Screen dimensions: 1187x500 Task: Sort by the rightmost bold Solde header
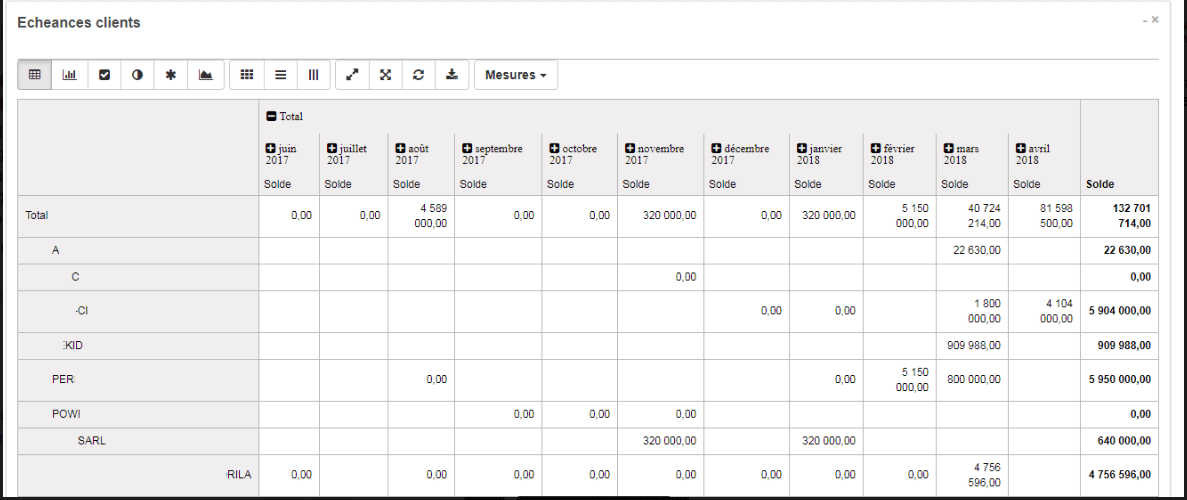point(1100,184)
